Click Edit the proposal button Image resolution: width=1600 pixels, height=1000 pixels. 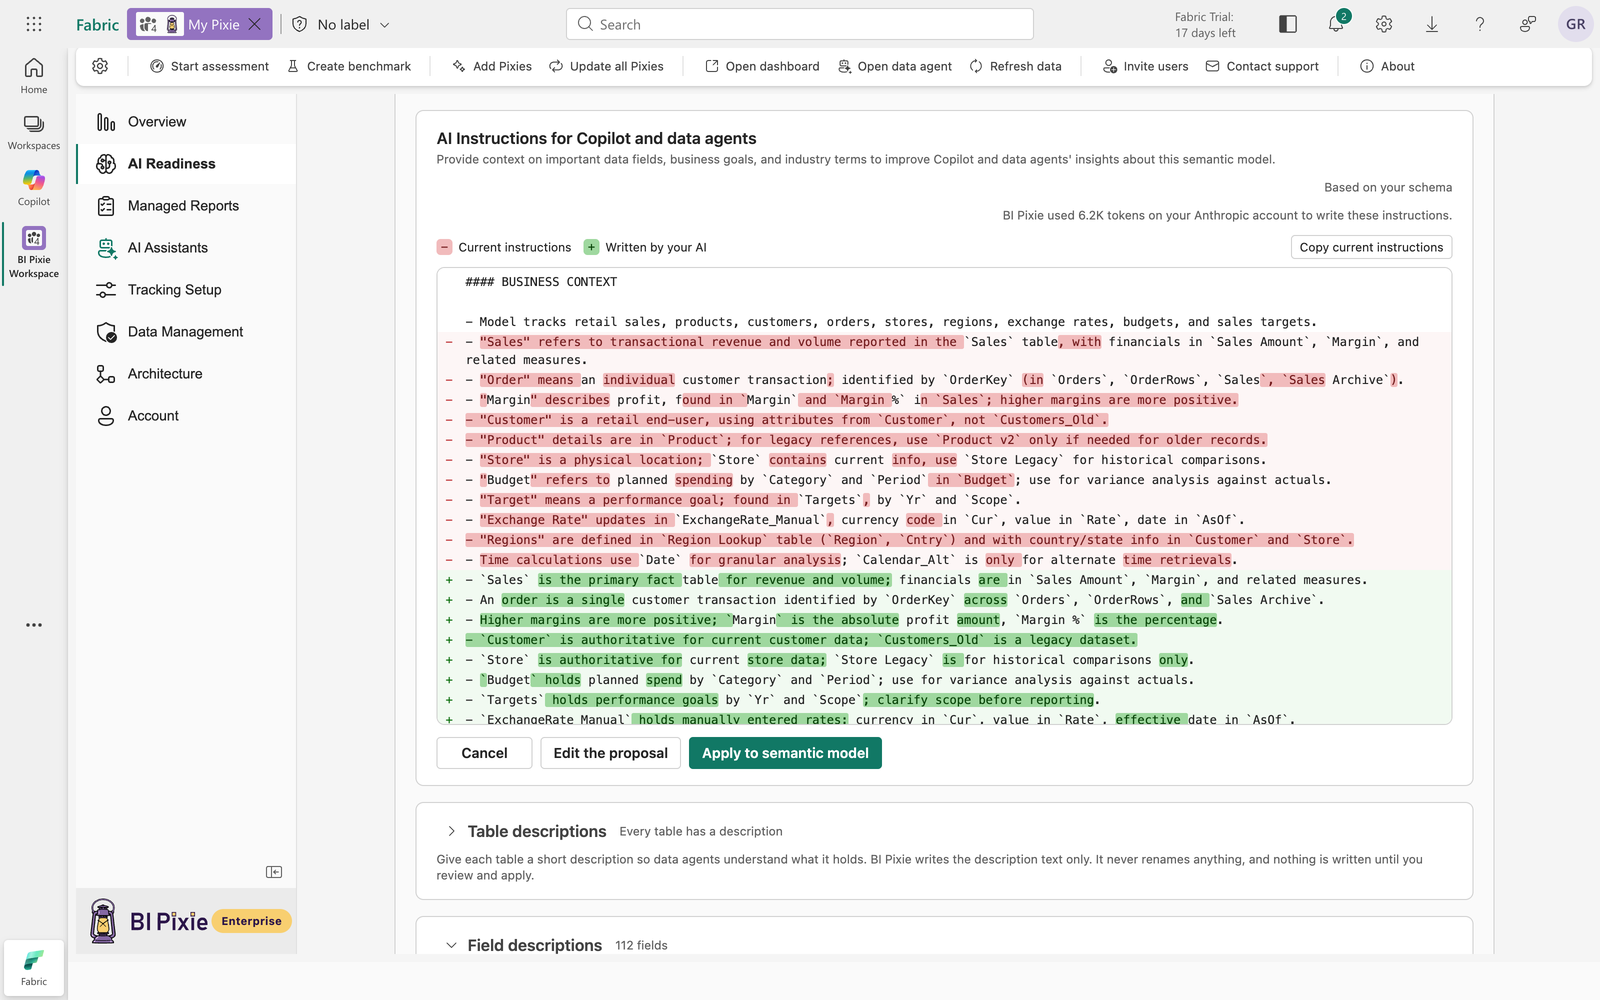[610, 753]
